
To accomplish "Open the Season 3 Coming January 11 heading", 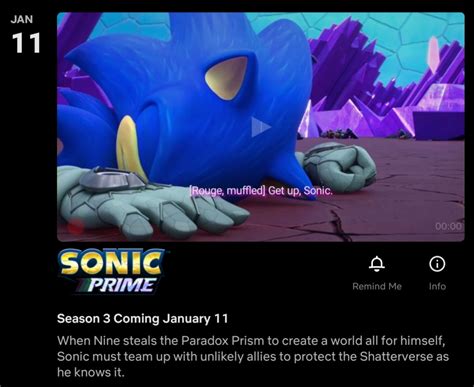I will coord(143,319).
